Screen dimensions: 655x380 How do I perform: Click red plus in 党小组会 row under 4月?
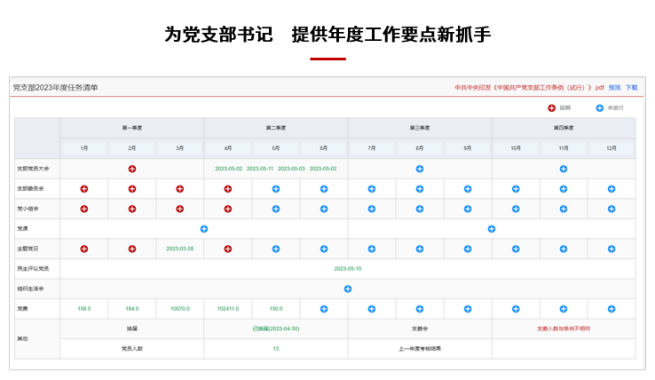click(x=228, y=209)
